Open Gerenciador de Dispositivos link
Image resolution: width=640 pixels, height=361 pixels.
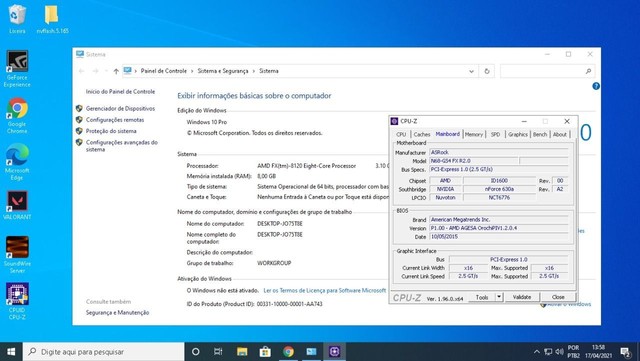click(x=120, y=109)
